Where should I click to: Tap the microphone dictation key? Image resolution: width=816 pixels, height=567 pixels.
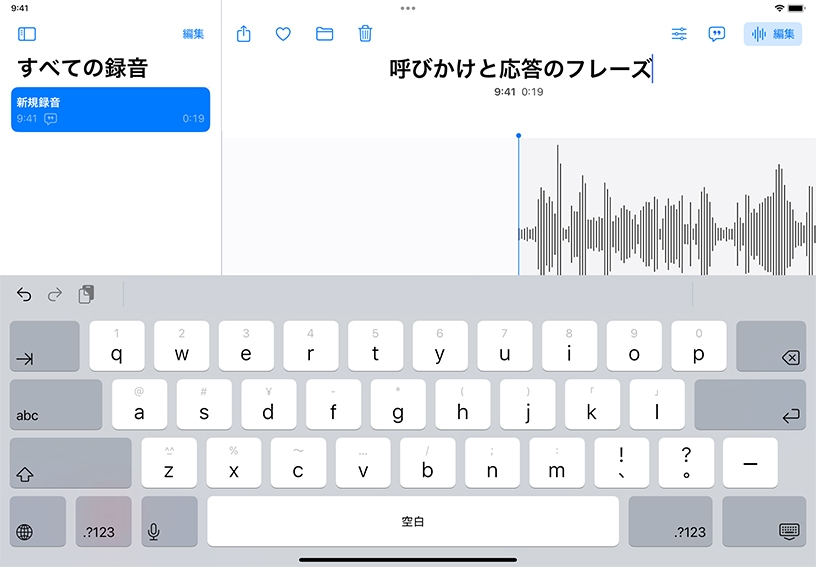[x=153, y=531]
